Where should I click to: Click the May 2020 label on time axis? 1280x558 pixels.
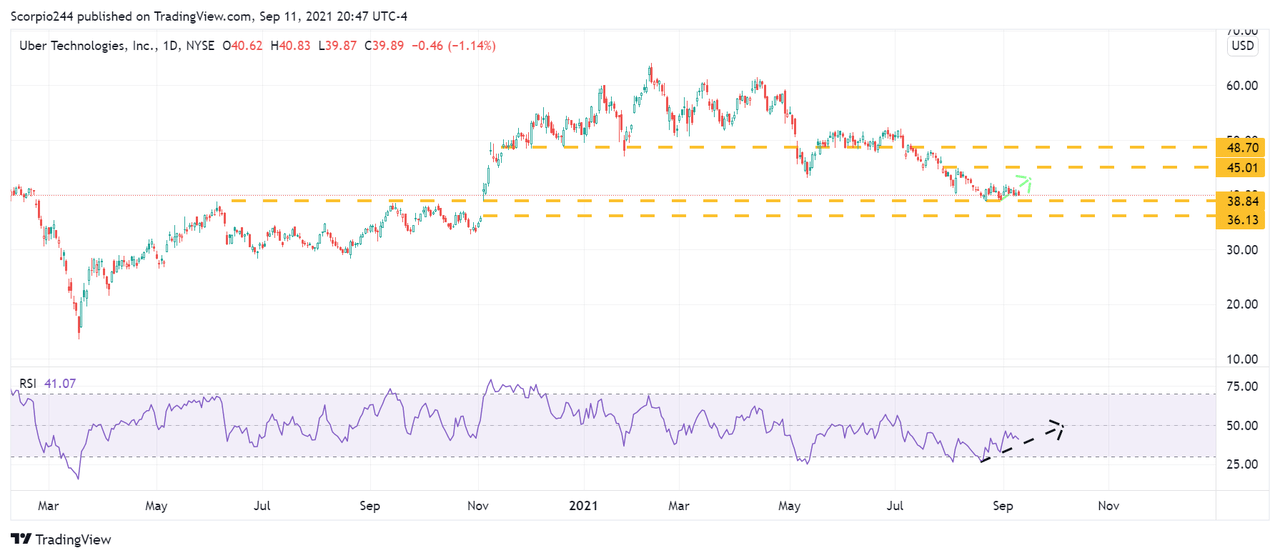156,506
